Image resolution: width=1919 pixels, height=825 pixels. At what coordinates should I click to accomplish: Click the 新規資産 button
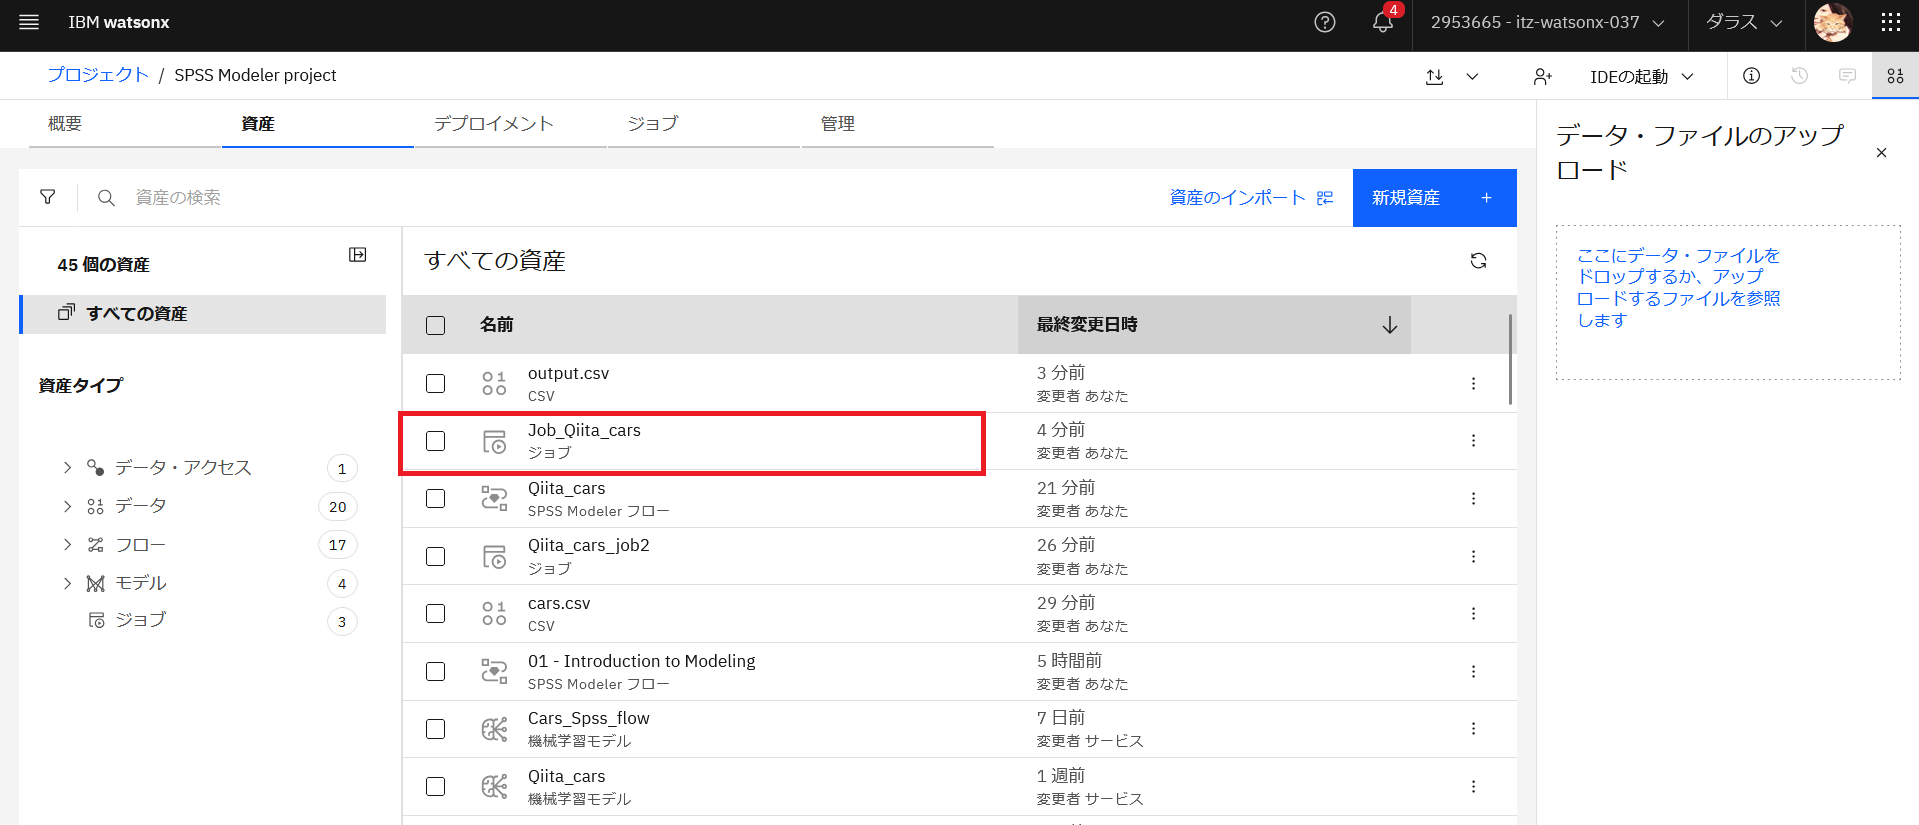pos(1434,198)
